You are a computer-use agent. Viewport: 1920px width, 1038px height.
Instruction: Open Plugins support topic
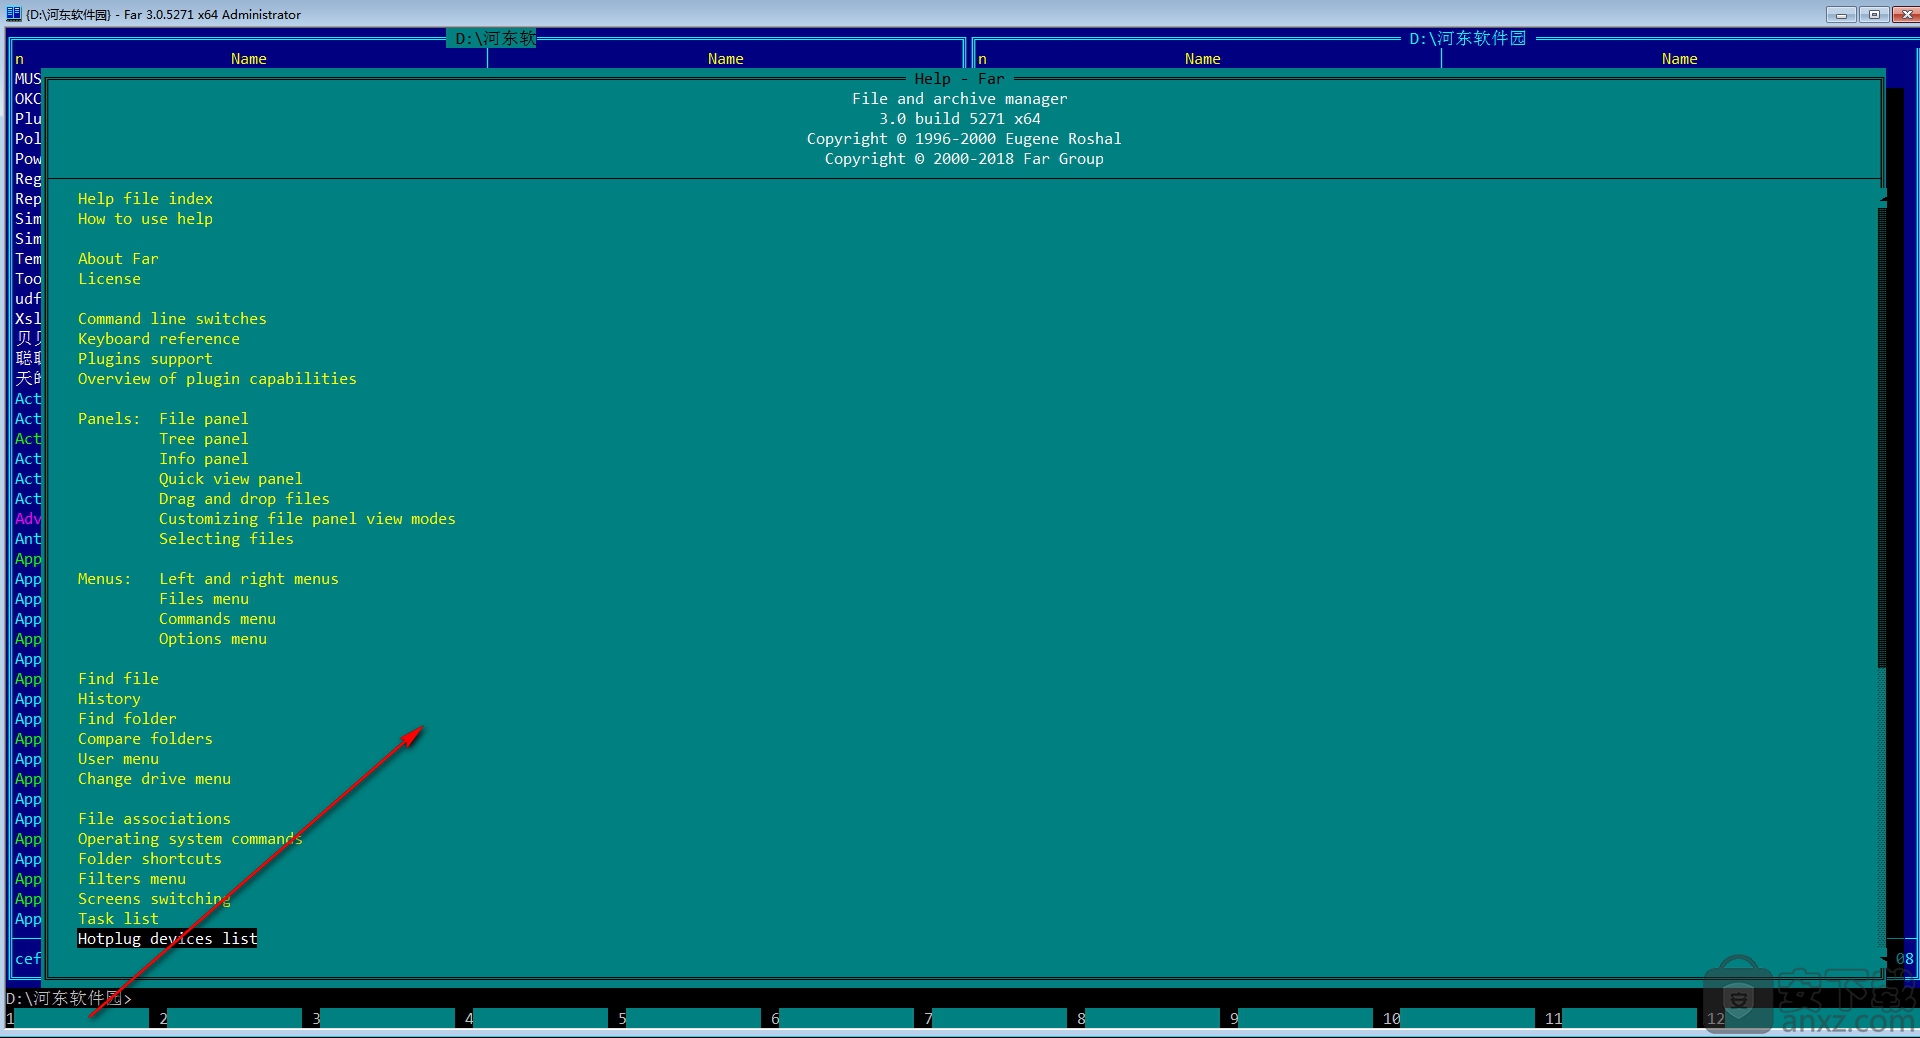click(x=145, y=359)
